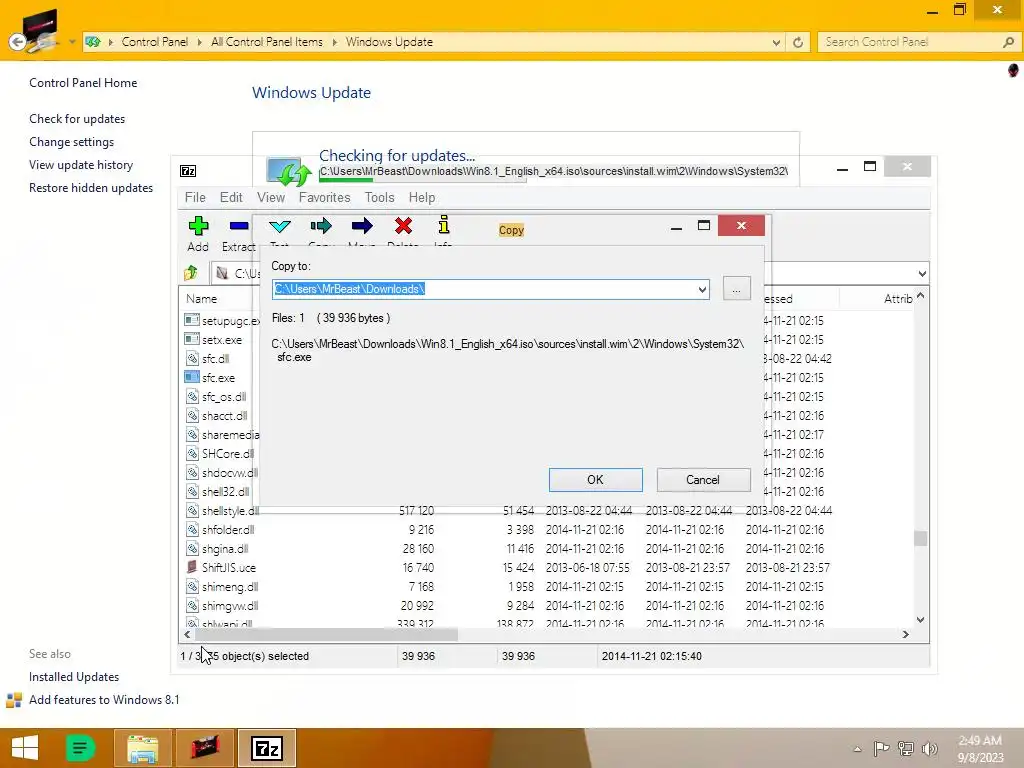The image size is (1024, 768).
Task: Select the sfc_os.dll file
Action: pyautogui.click(x=224, y=396)
